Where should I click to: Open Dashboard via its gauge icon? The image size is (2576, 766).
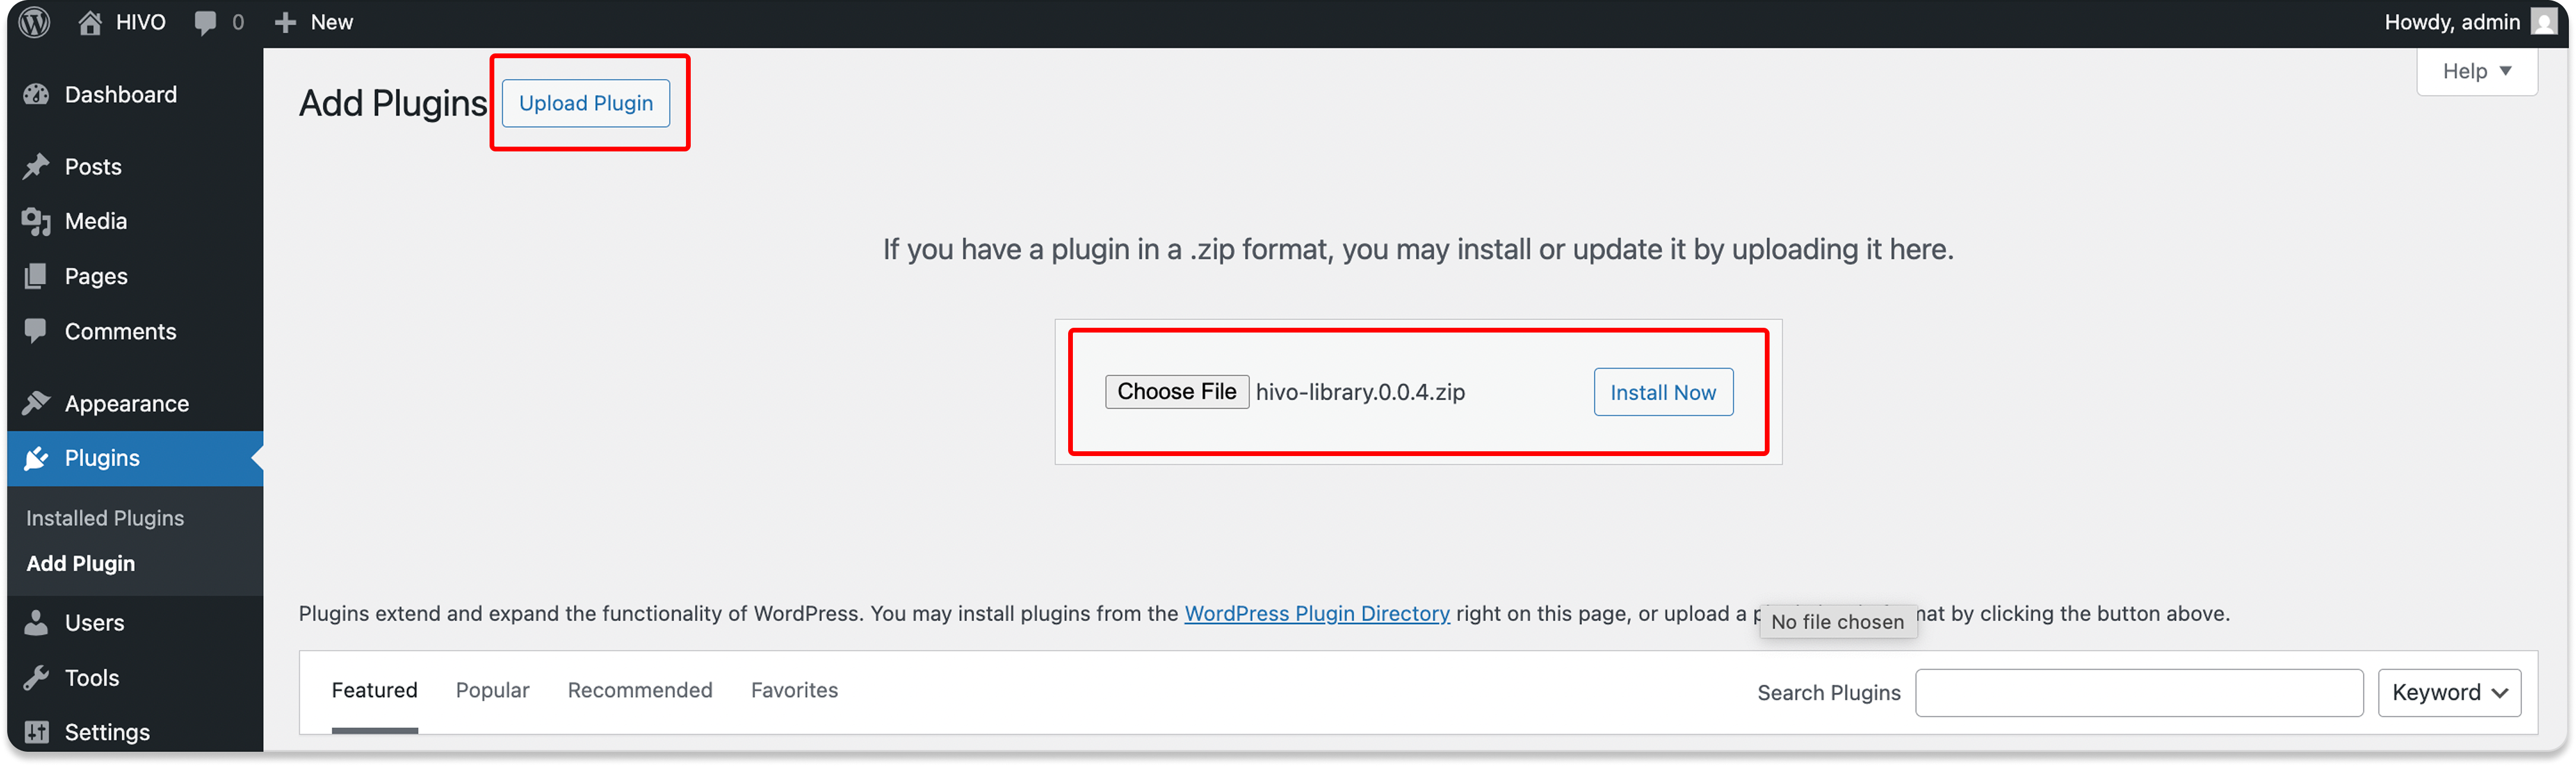pyautogui.click(x=37, y=95)
